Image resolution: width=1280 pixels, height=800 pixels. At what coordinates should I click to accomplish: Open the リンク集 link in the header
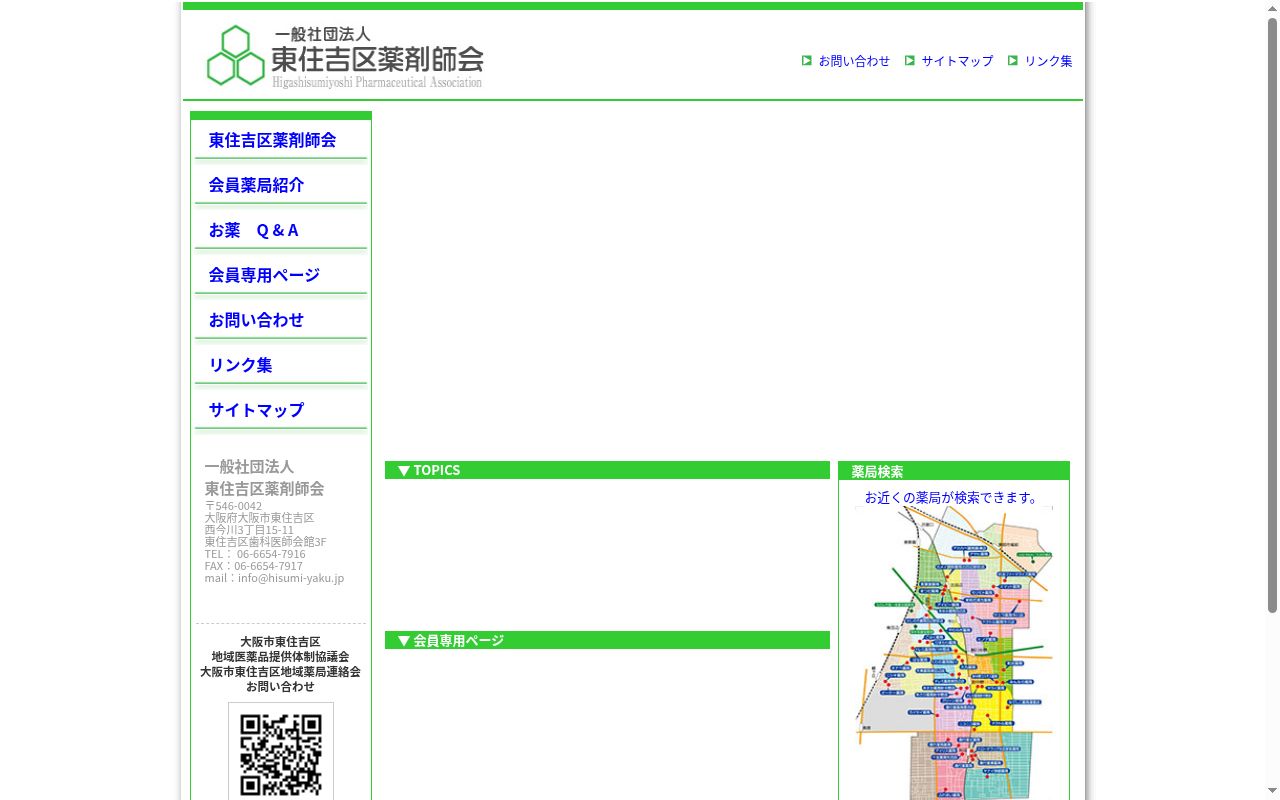[1048, 61]
